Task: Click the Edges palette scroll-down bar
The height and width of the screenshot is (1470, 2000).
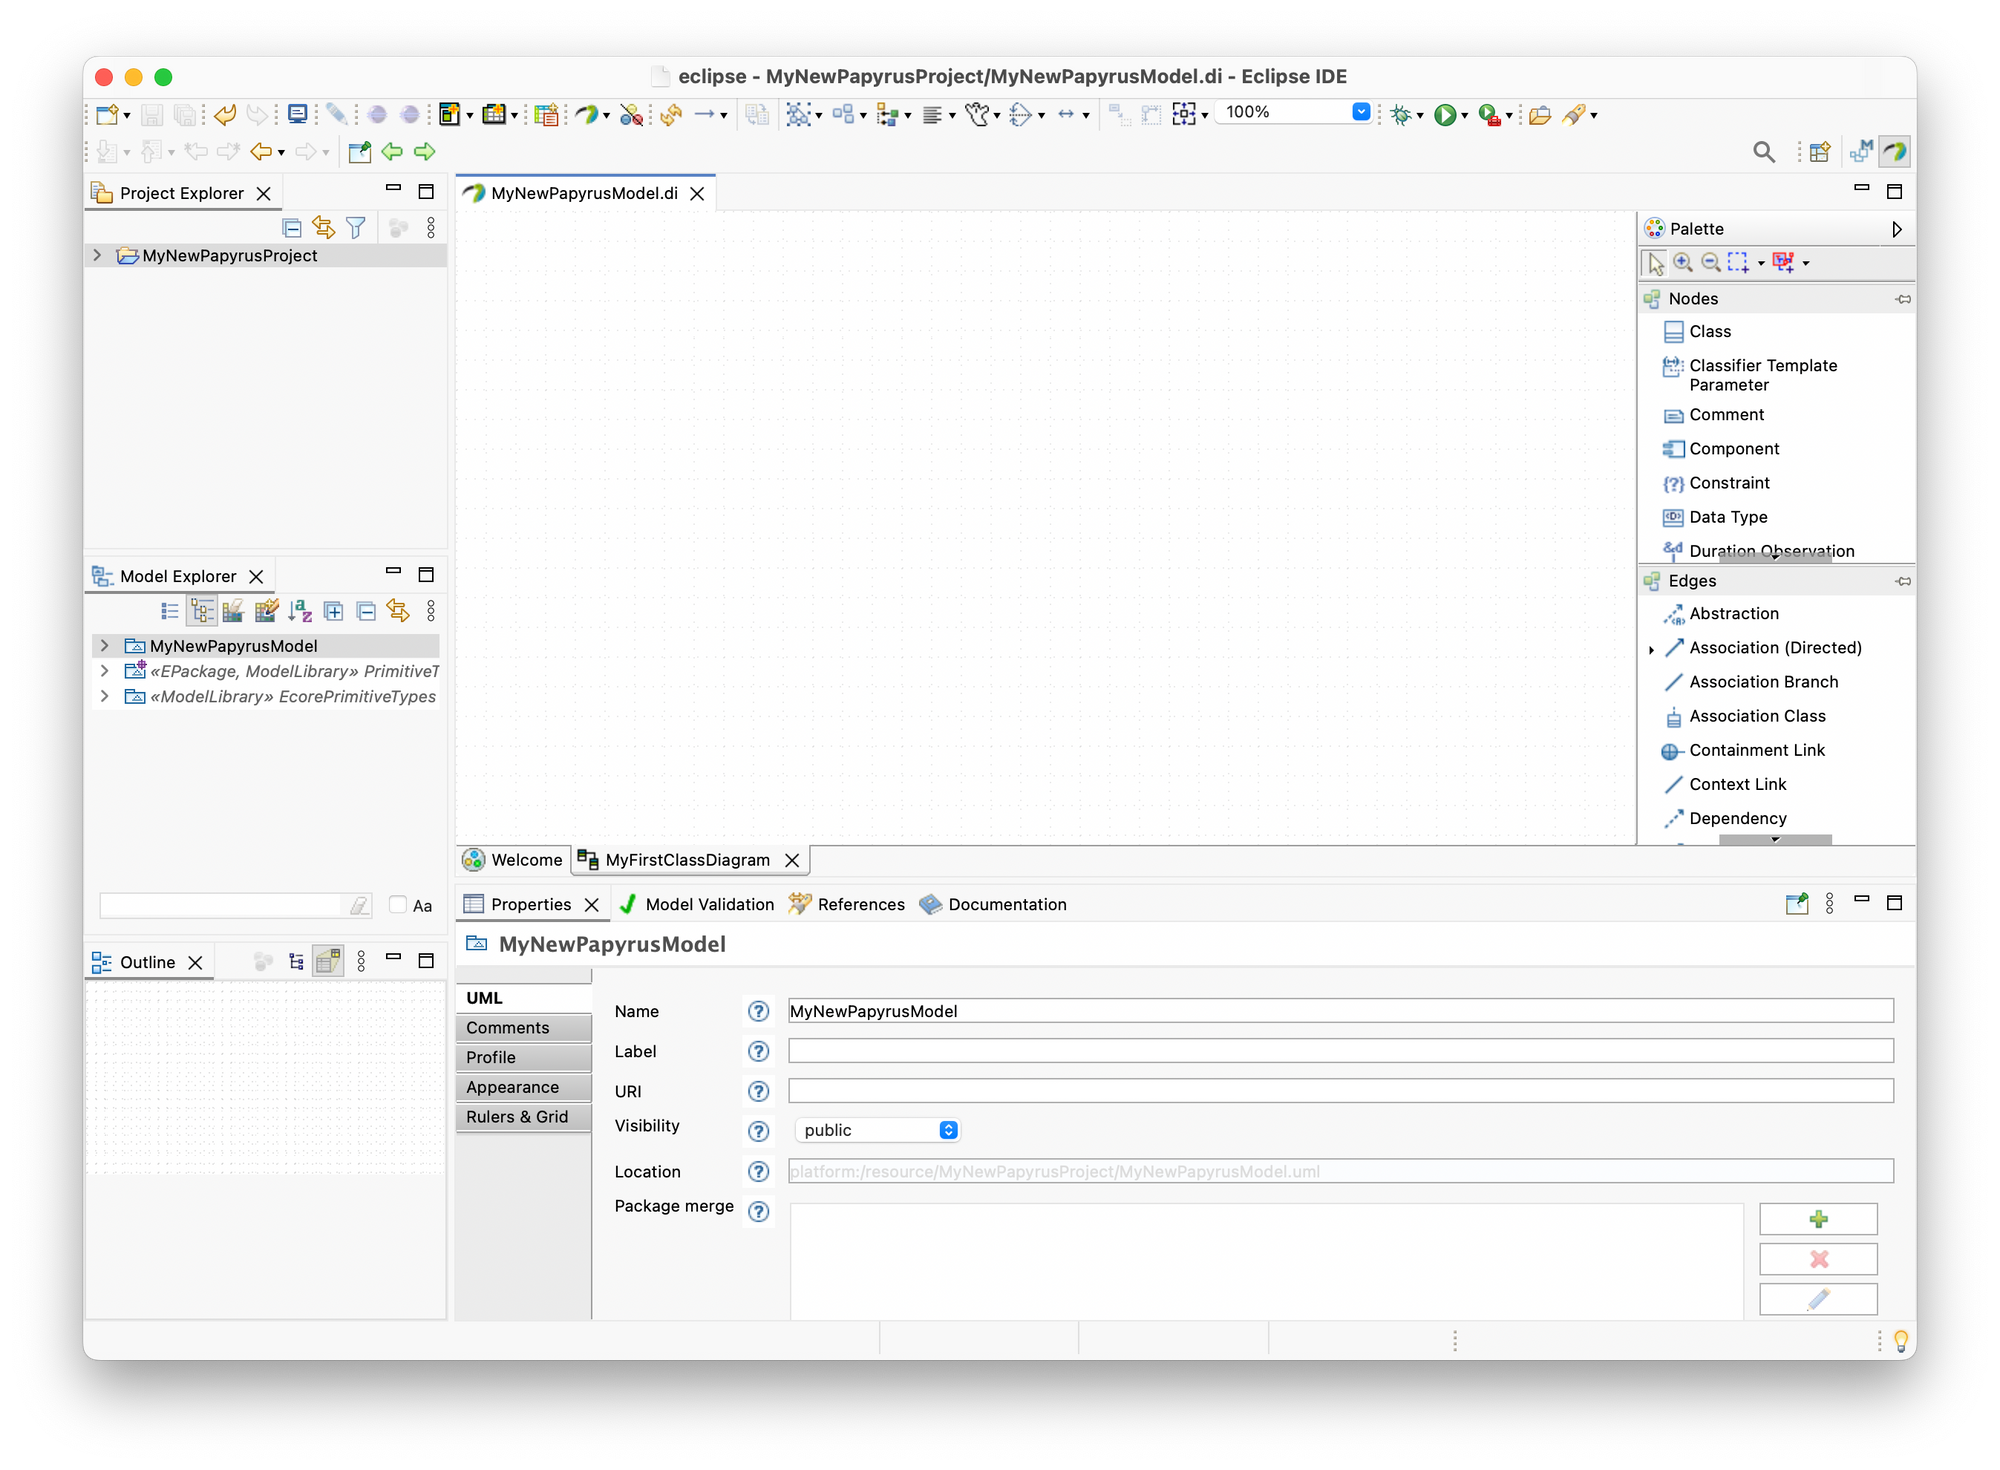Action: tap(1775, 840)
